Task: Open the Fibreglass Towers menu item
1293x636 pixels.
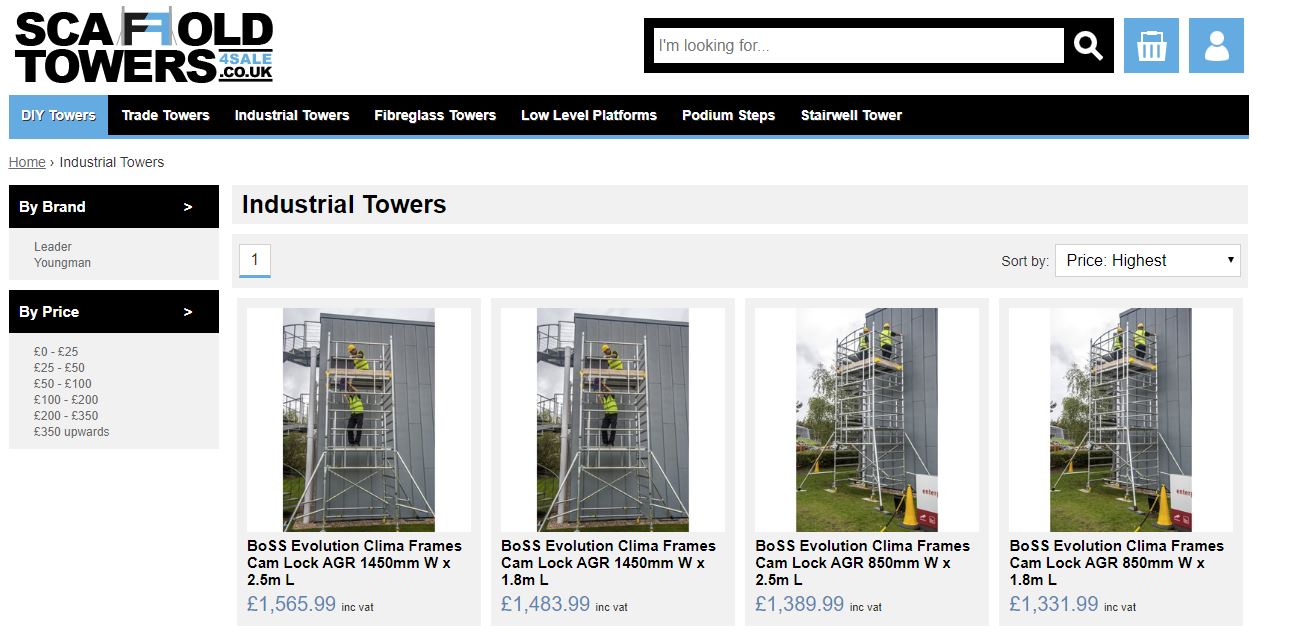Action: (435, 115)
